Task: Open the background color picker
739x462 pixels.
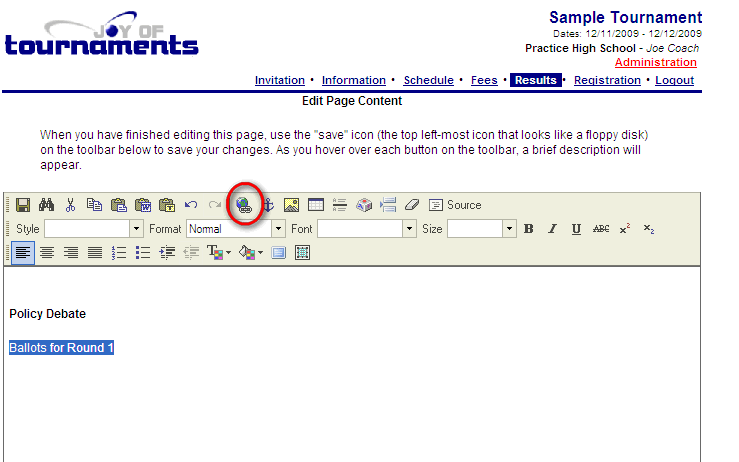Action: pyautogui.click(x=250, y=253)
